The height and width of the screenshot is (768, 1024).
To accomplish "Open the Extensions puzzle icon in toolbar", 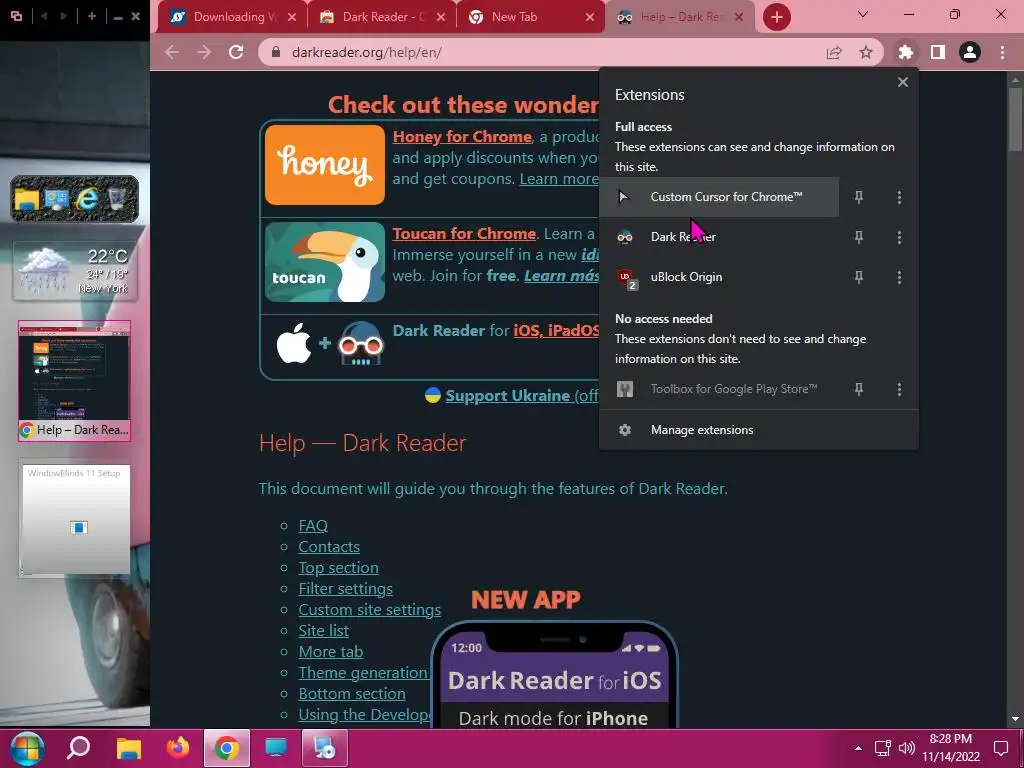I will pyautogui.click(x=905, y=52).
